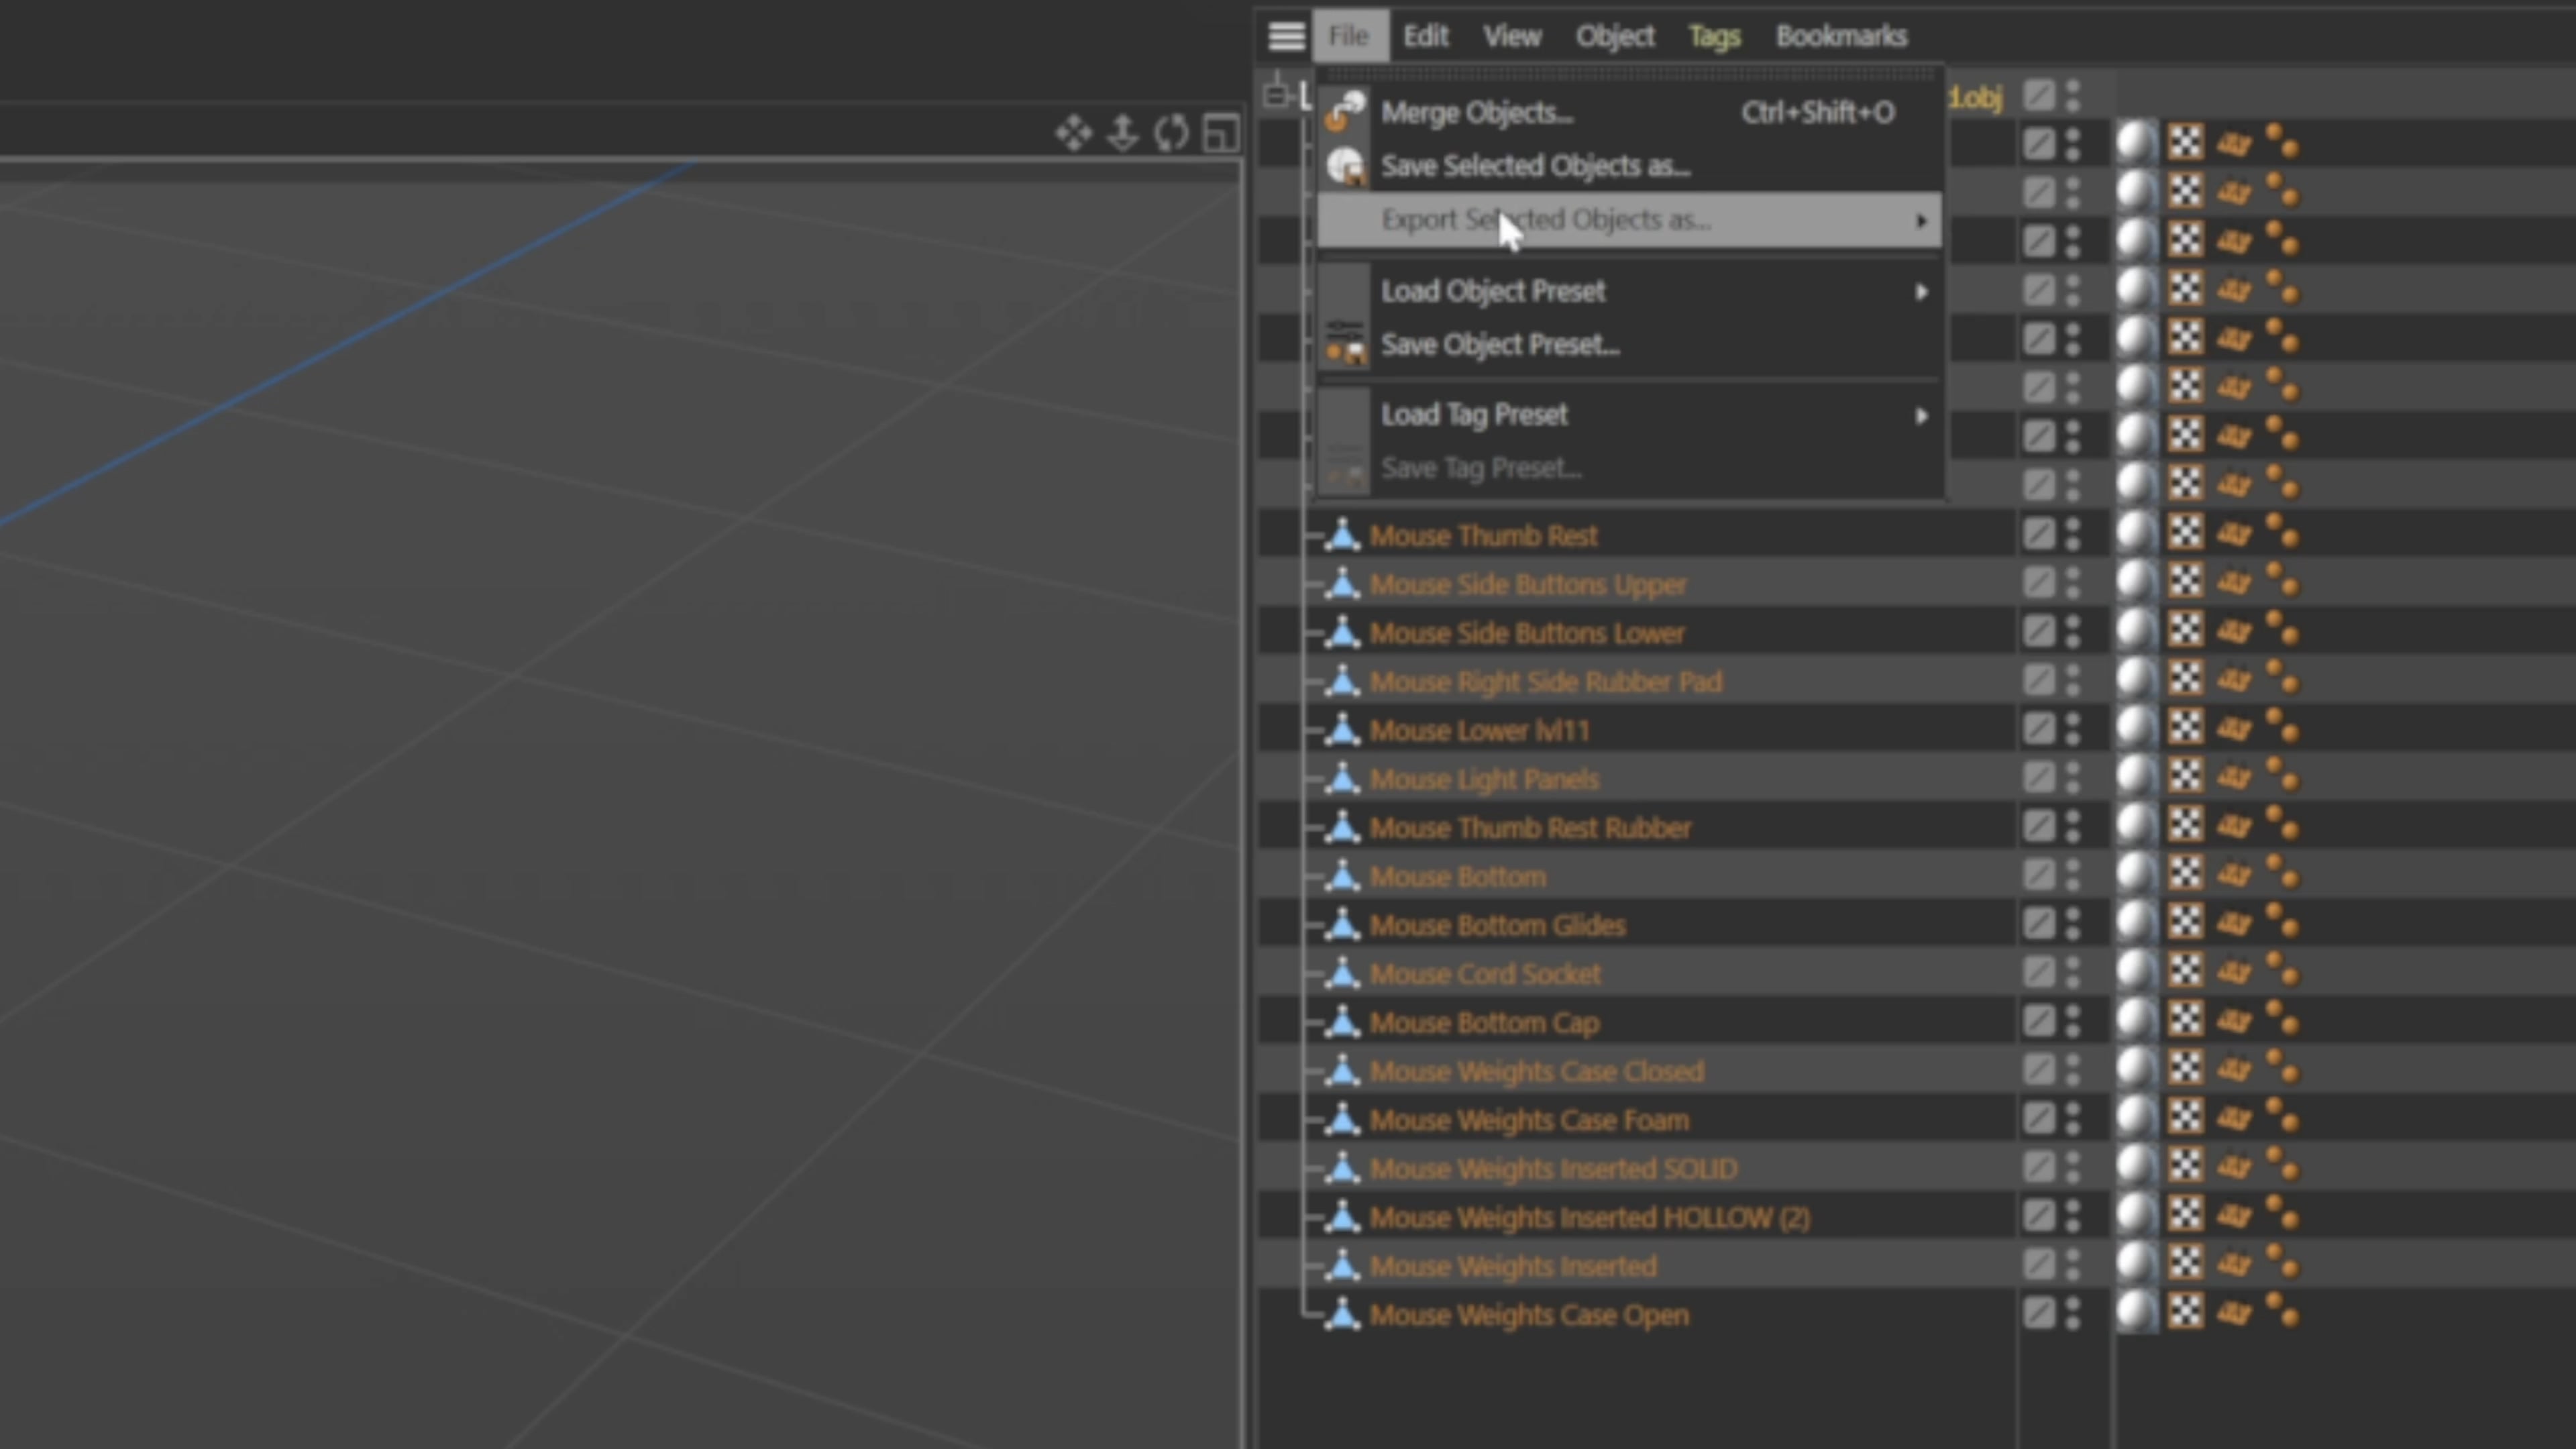Screen dimensions: 2576x1449
Task: Click the viewport move camera icon
Action: coord(1074,133)
